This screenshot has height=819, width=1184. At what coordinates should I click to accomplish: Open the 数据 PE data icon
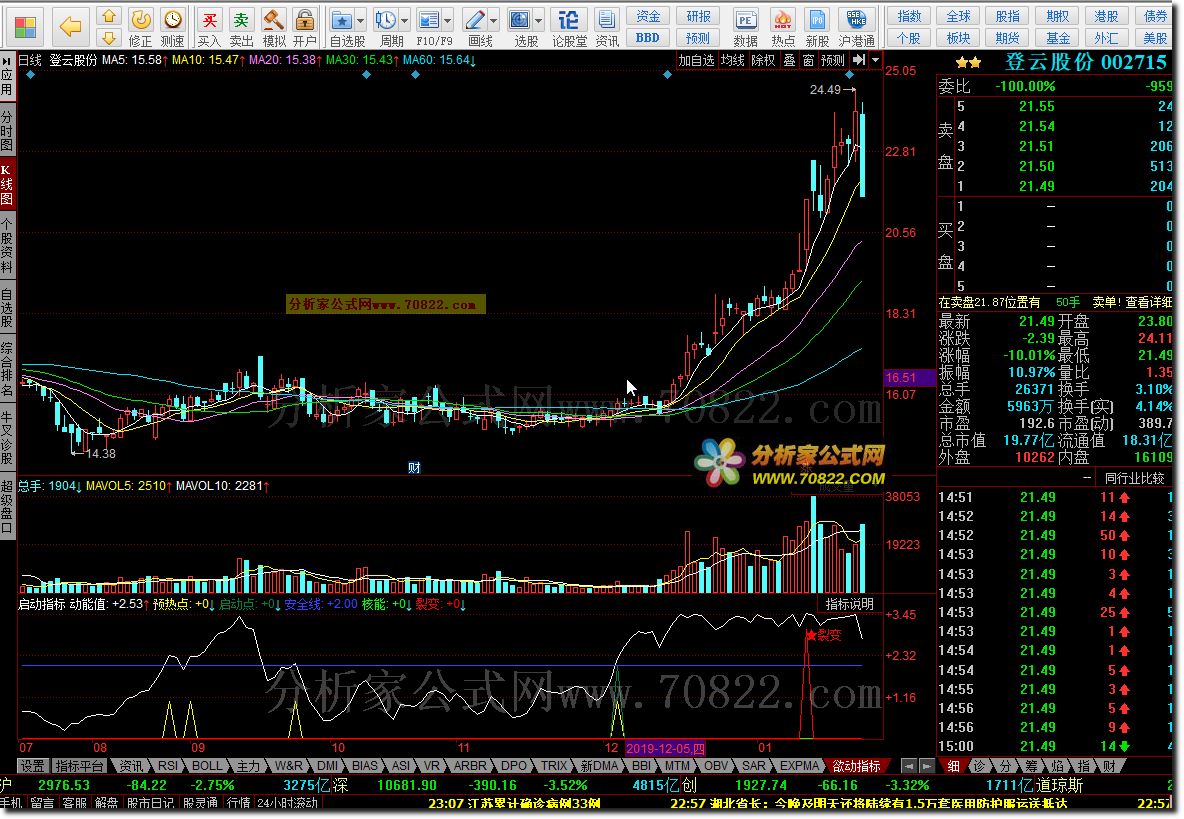pos(745,27)
